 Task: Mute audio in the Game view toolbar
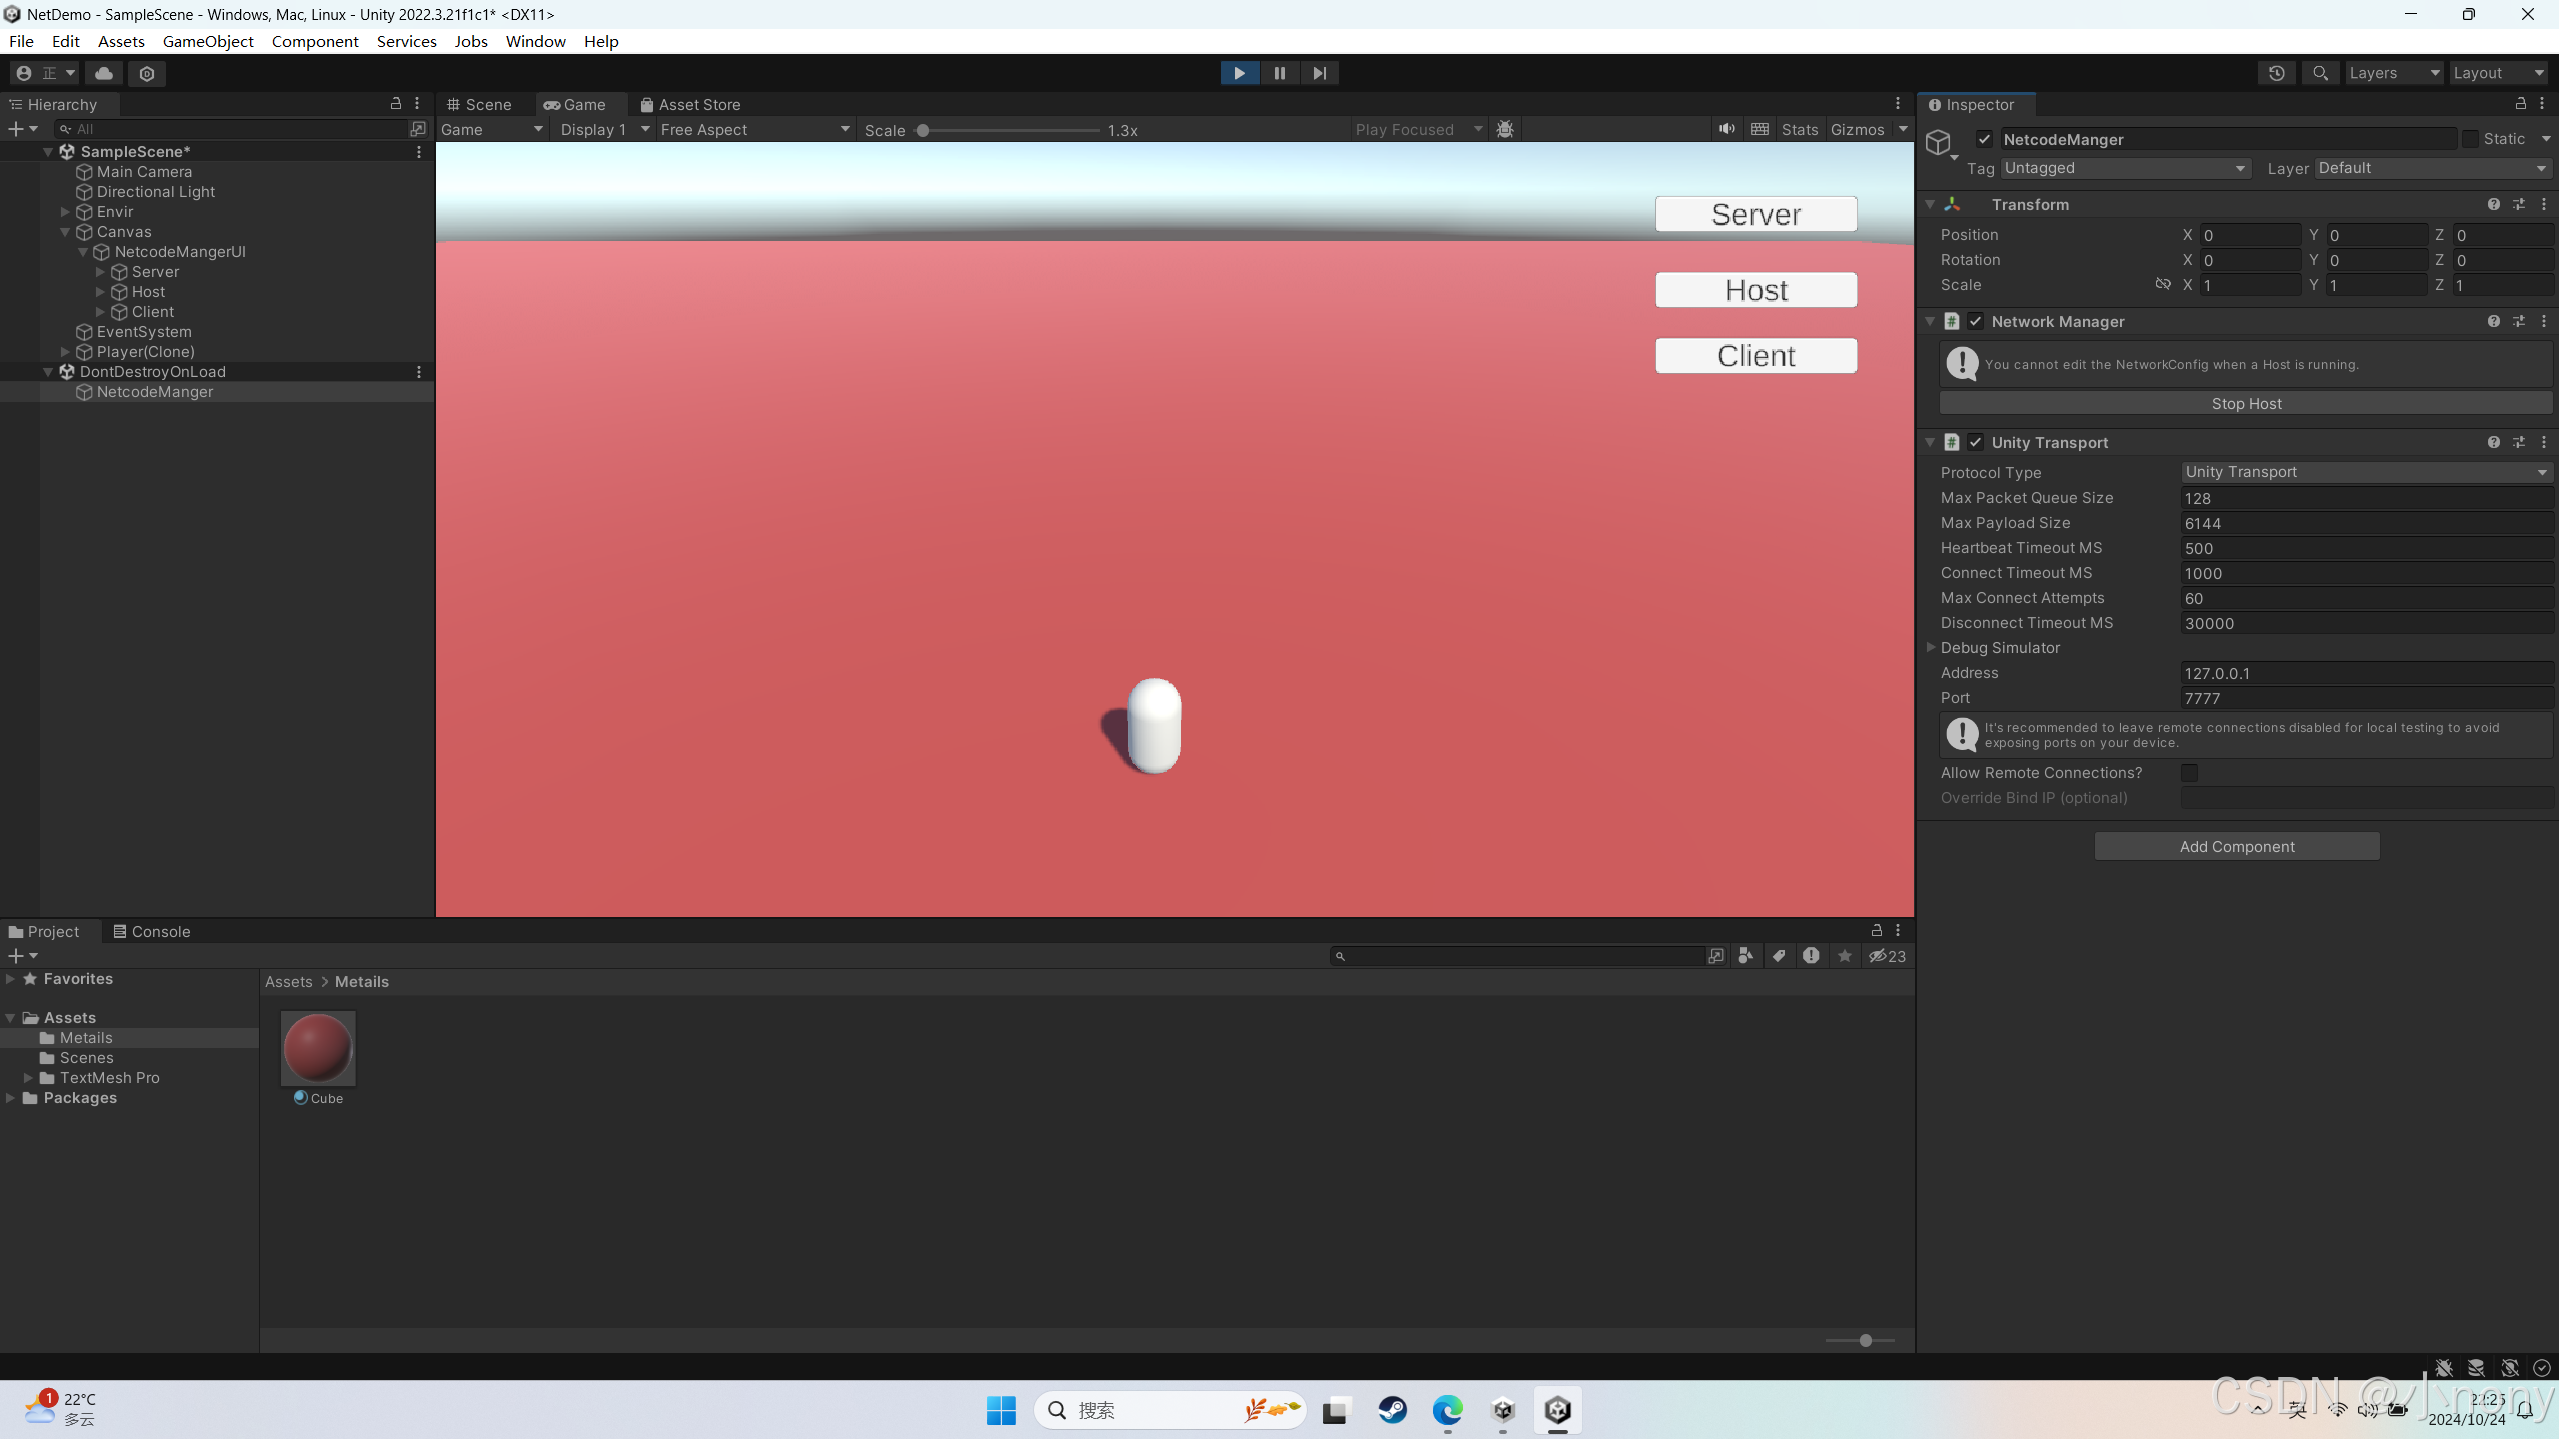tap(1727, 129)
